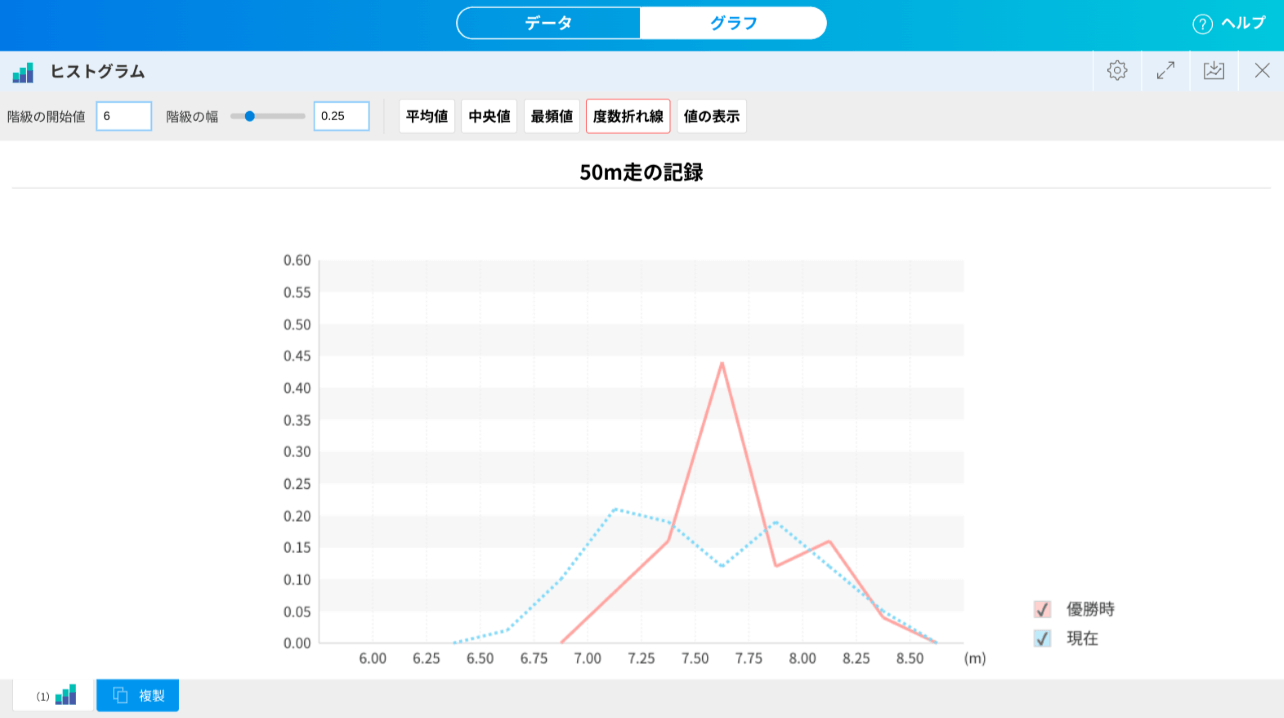Show the 中央値 median line
Viewport: 1284px width, 718px height.
coord(489,116)
